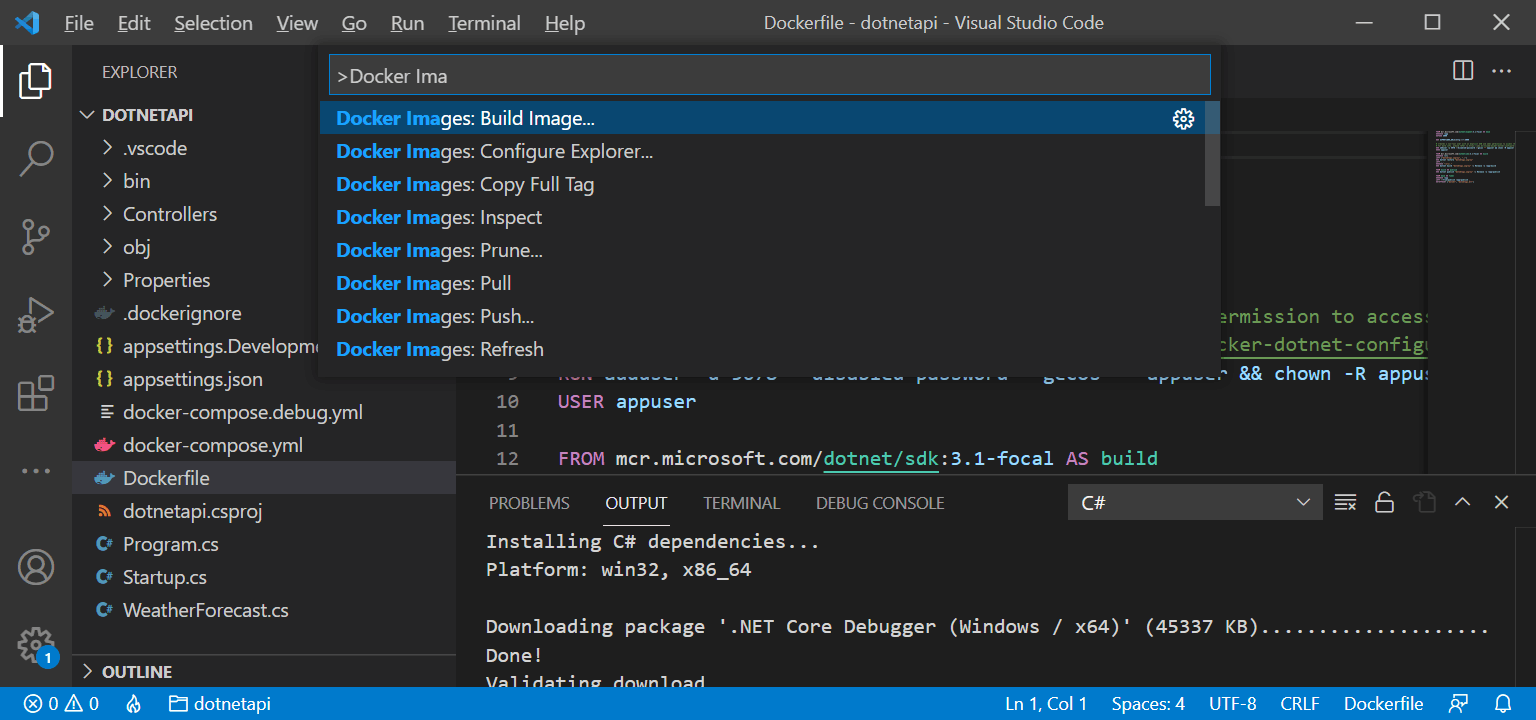The height and width of the screenshot is (720, 1536).
Task: Click the Accounts icon in activity bar
Action: [x=36, y=567]
